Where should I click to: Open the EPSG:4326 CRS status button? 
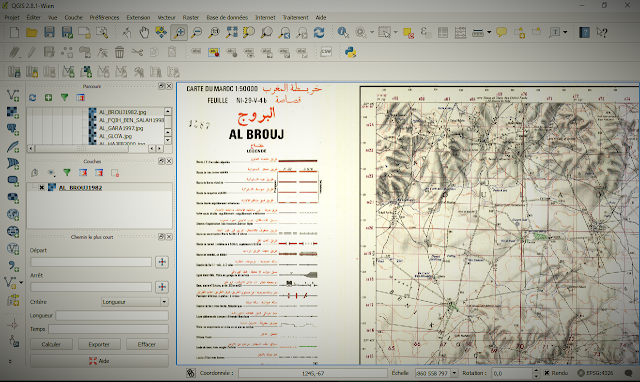coord(595,373)
